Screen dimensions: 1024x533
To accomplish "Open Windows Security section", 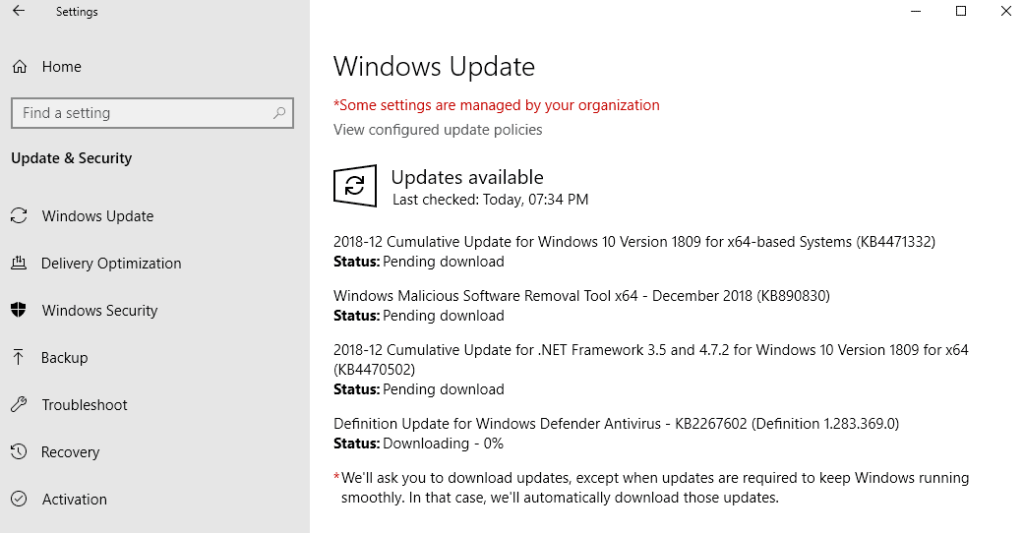I will pyautogui.click(x=99, y=310).
